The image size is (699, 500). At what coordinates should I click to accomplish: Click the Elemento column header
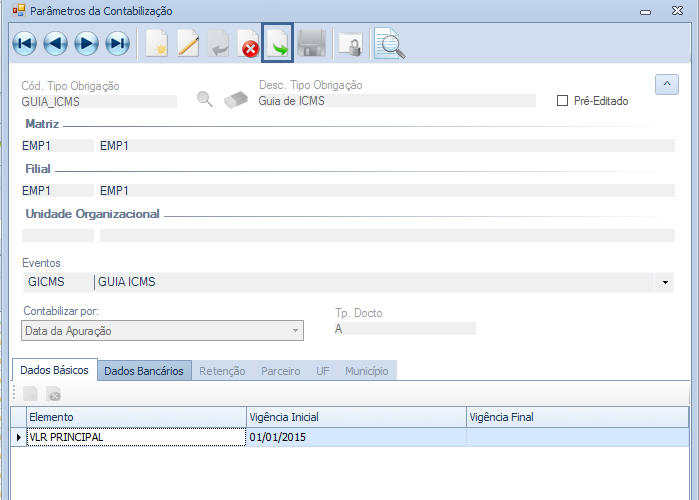136,417
